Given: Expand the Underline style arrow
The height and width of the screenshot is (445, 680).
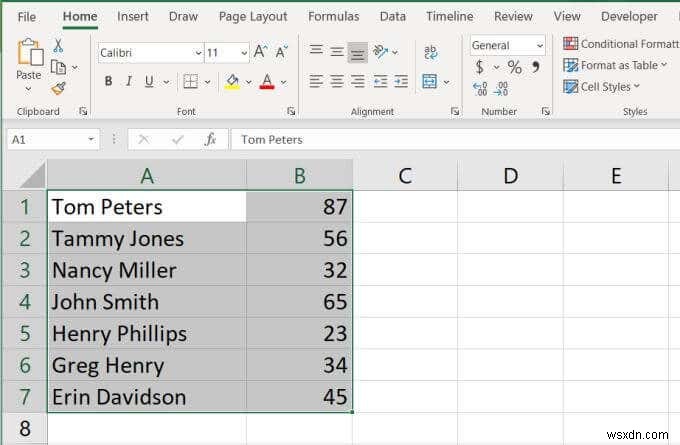Looking at the screenshot, I should tap(166, 82).
